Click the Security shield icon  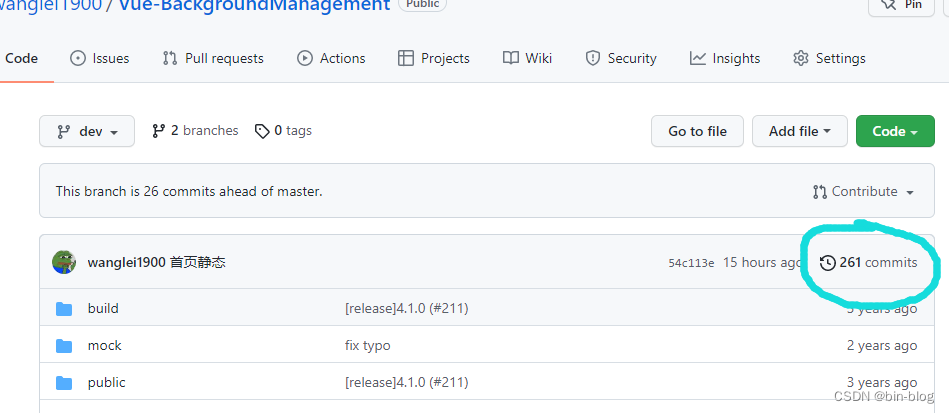[593, 59]
